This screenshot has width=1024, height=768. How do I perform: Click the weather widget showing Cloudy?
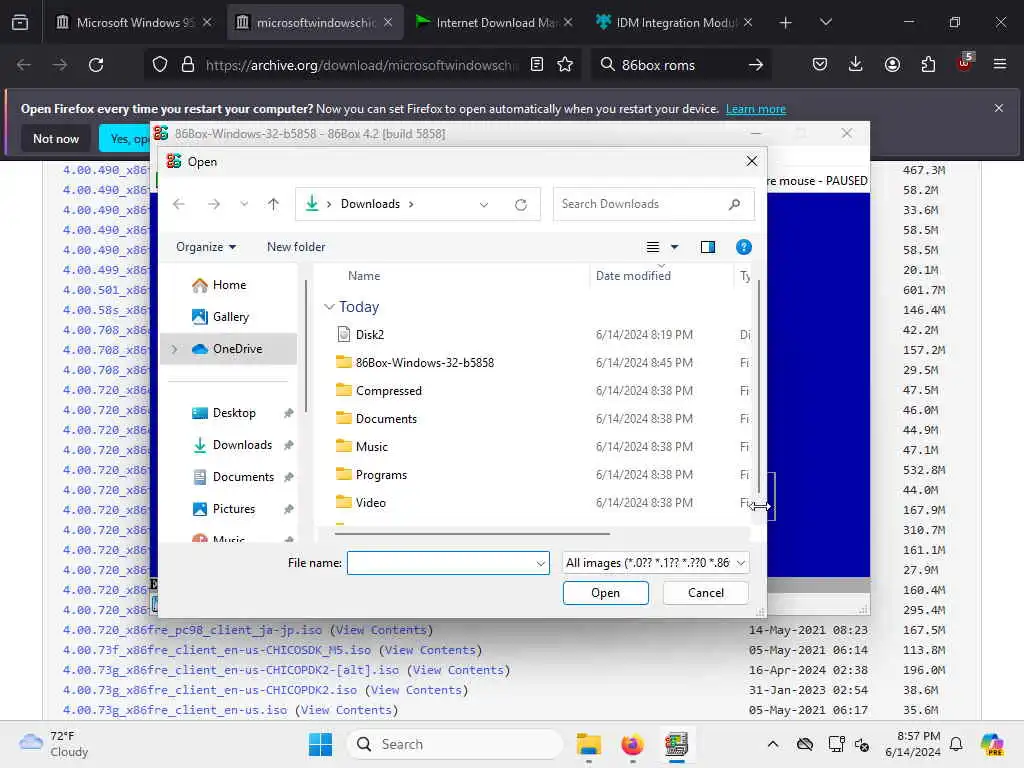pyautogui.click(x=54, y=744)
